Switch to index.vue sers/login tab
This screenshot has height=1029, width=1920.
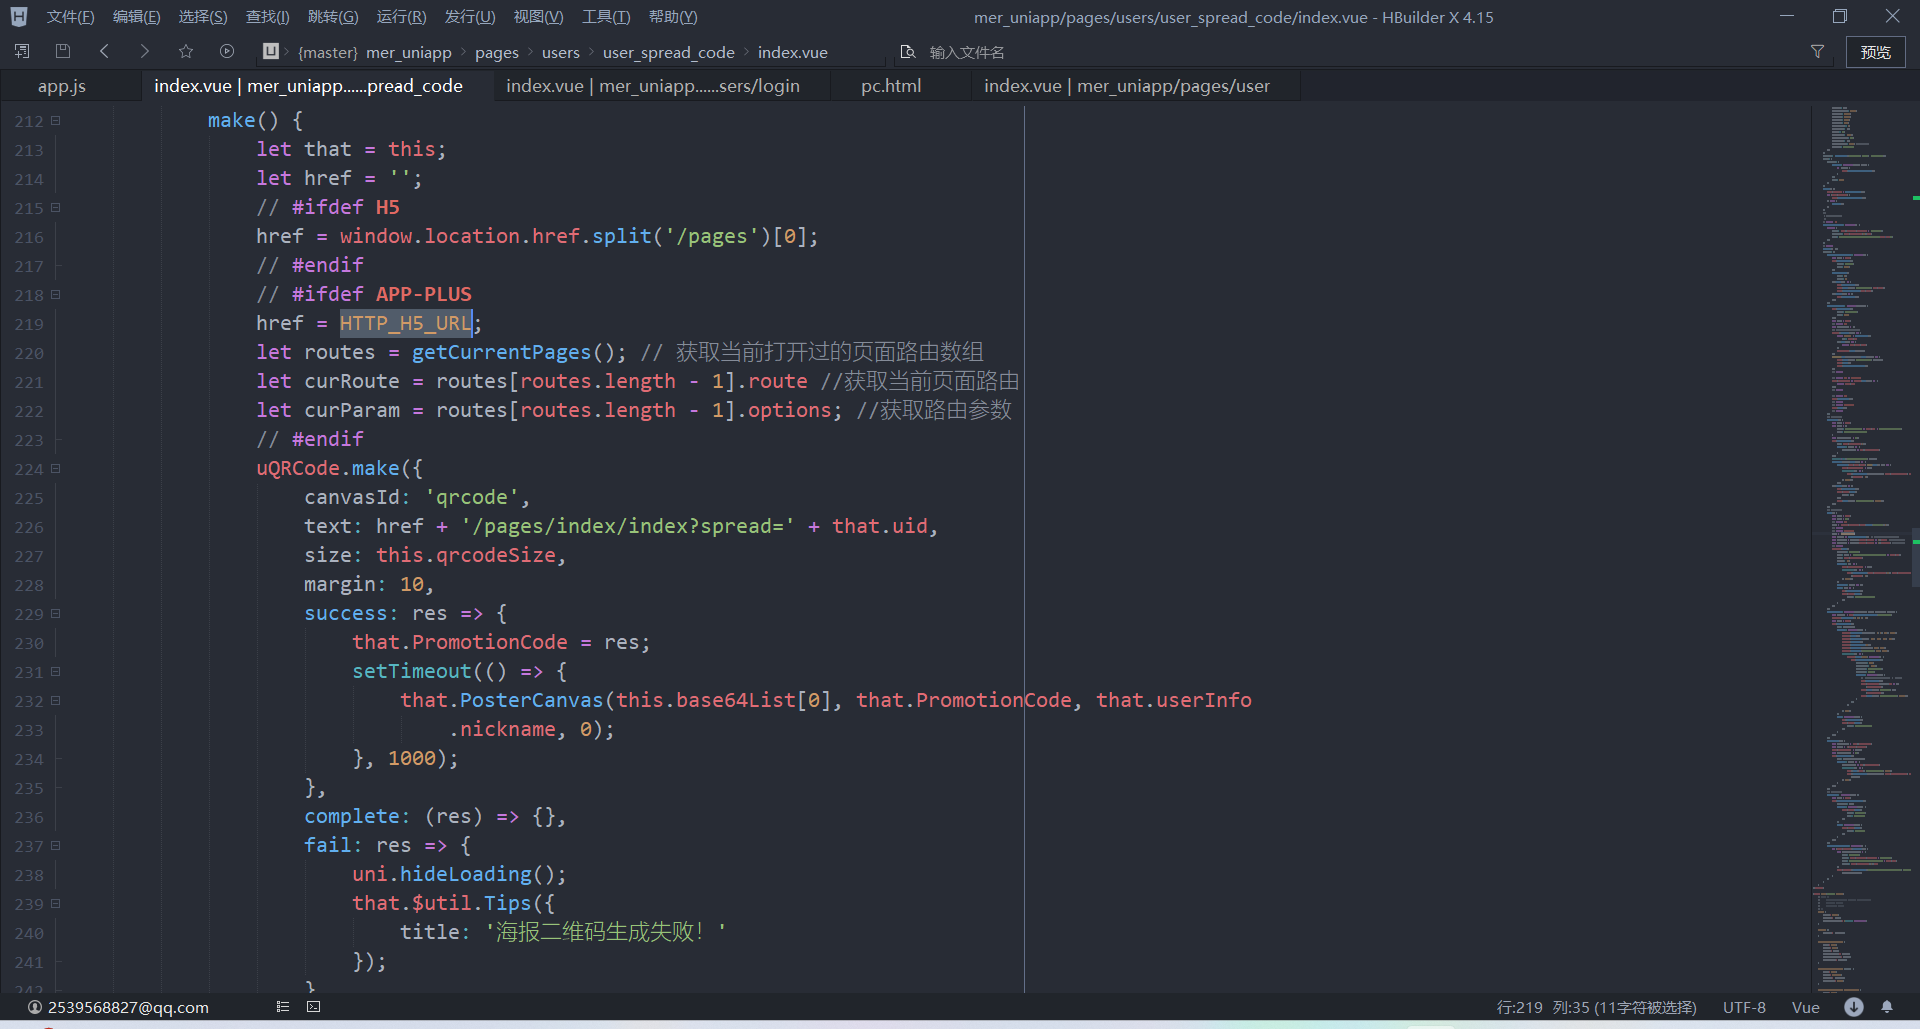click(x=653, y=86)
